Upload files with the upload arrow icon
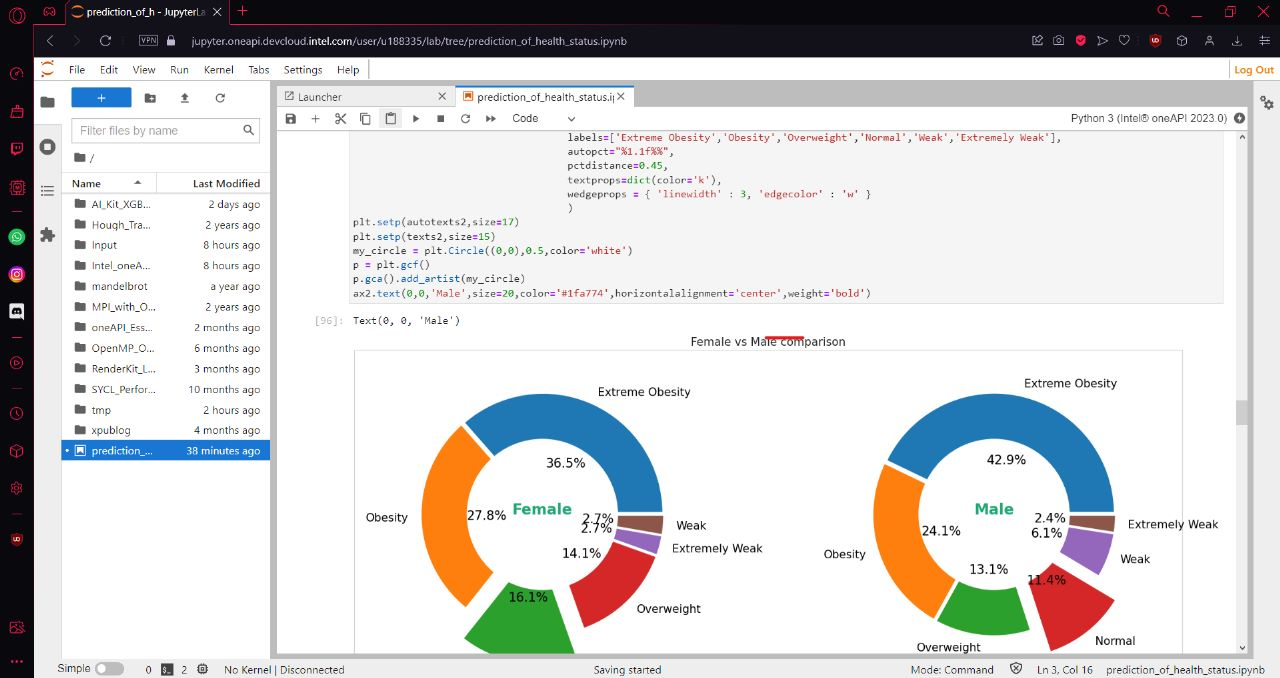 184,98
